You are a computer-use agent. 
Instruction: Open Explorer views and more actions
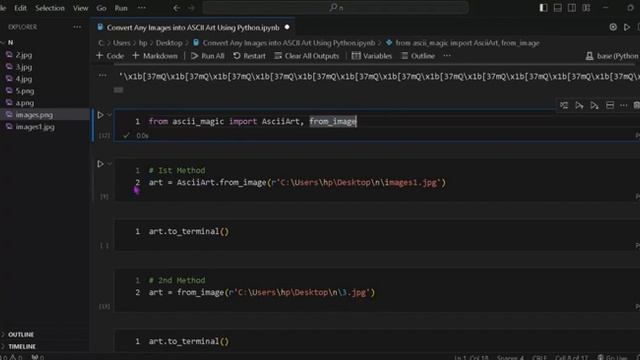[77, 27]
